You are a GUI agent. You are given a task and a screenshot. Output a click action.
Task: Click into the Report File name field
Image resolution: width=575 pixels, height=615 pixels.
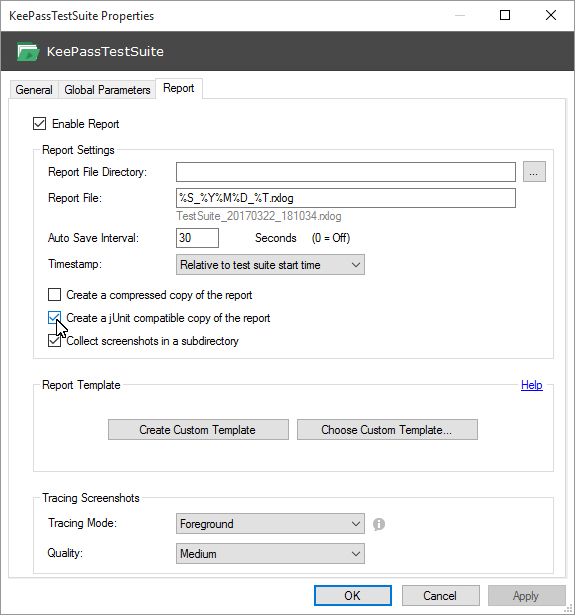pyautogui.click(x=346, y=198)
